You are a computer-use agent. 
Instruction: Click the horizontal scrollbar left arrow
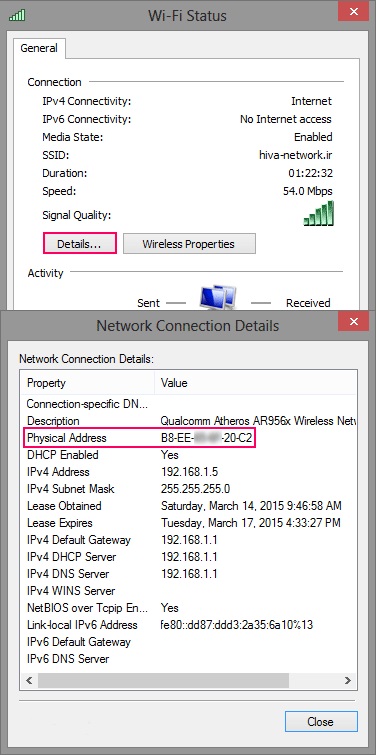click(x=28, y=680)
